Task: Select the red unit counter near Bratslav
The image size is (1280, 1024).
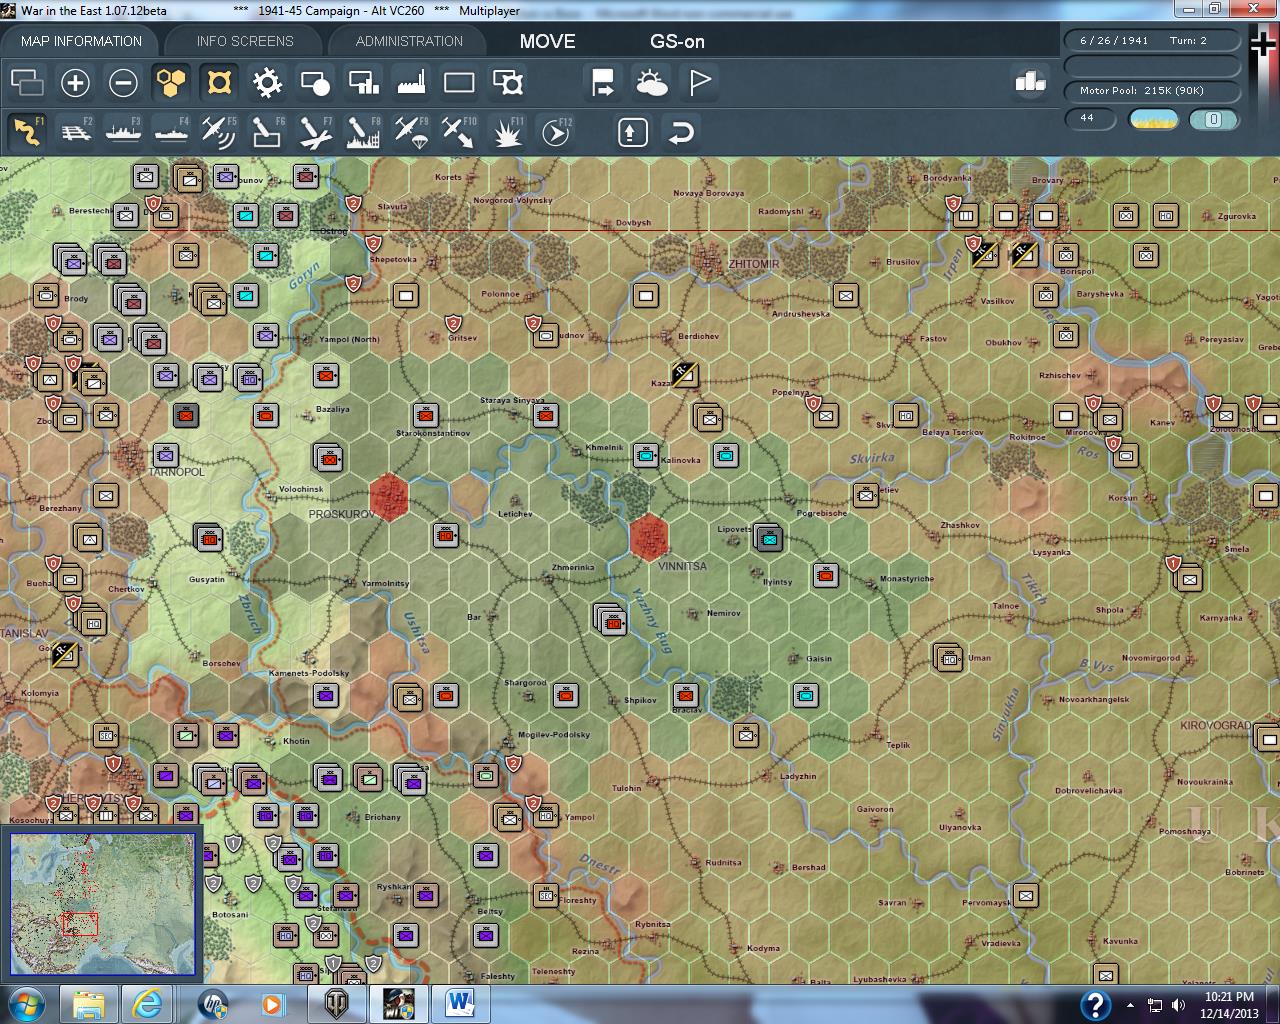Action: coord(685,695)
